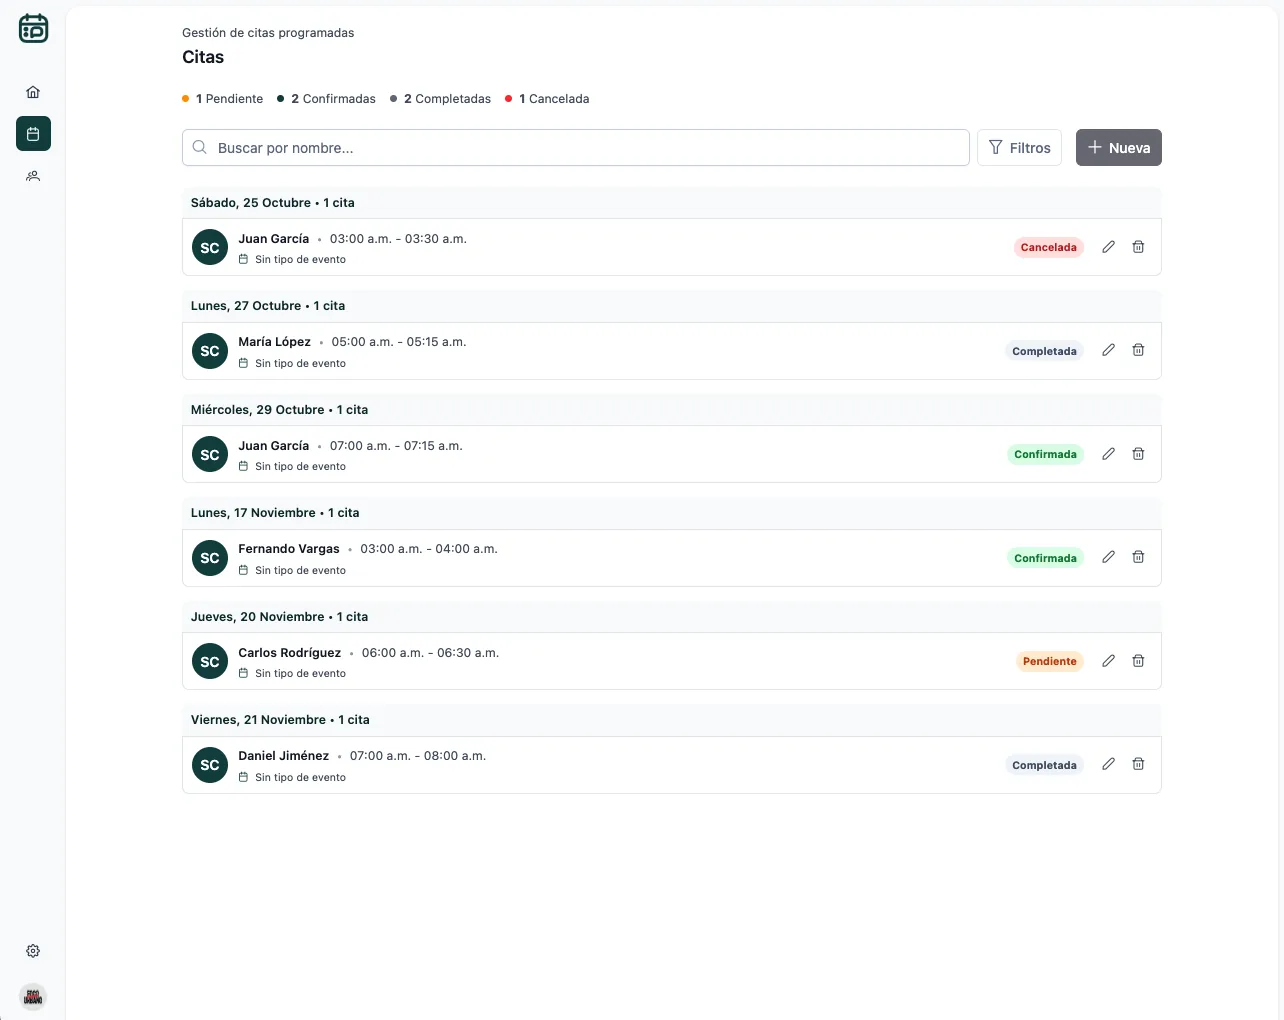
Task: Edit Carlos Rodríguez's appointment
Action: pyautogui.click(x=1108, y=661)
